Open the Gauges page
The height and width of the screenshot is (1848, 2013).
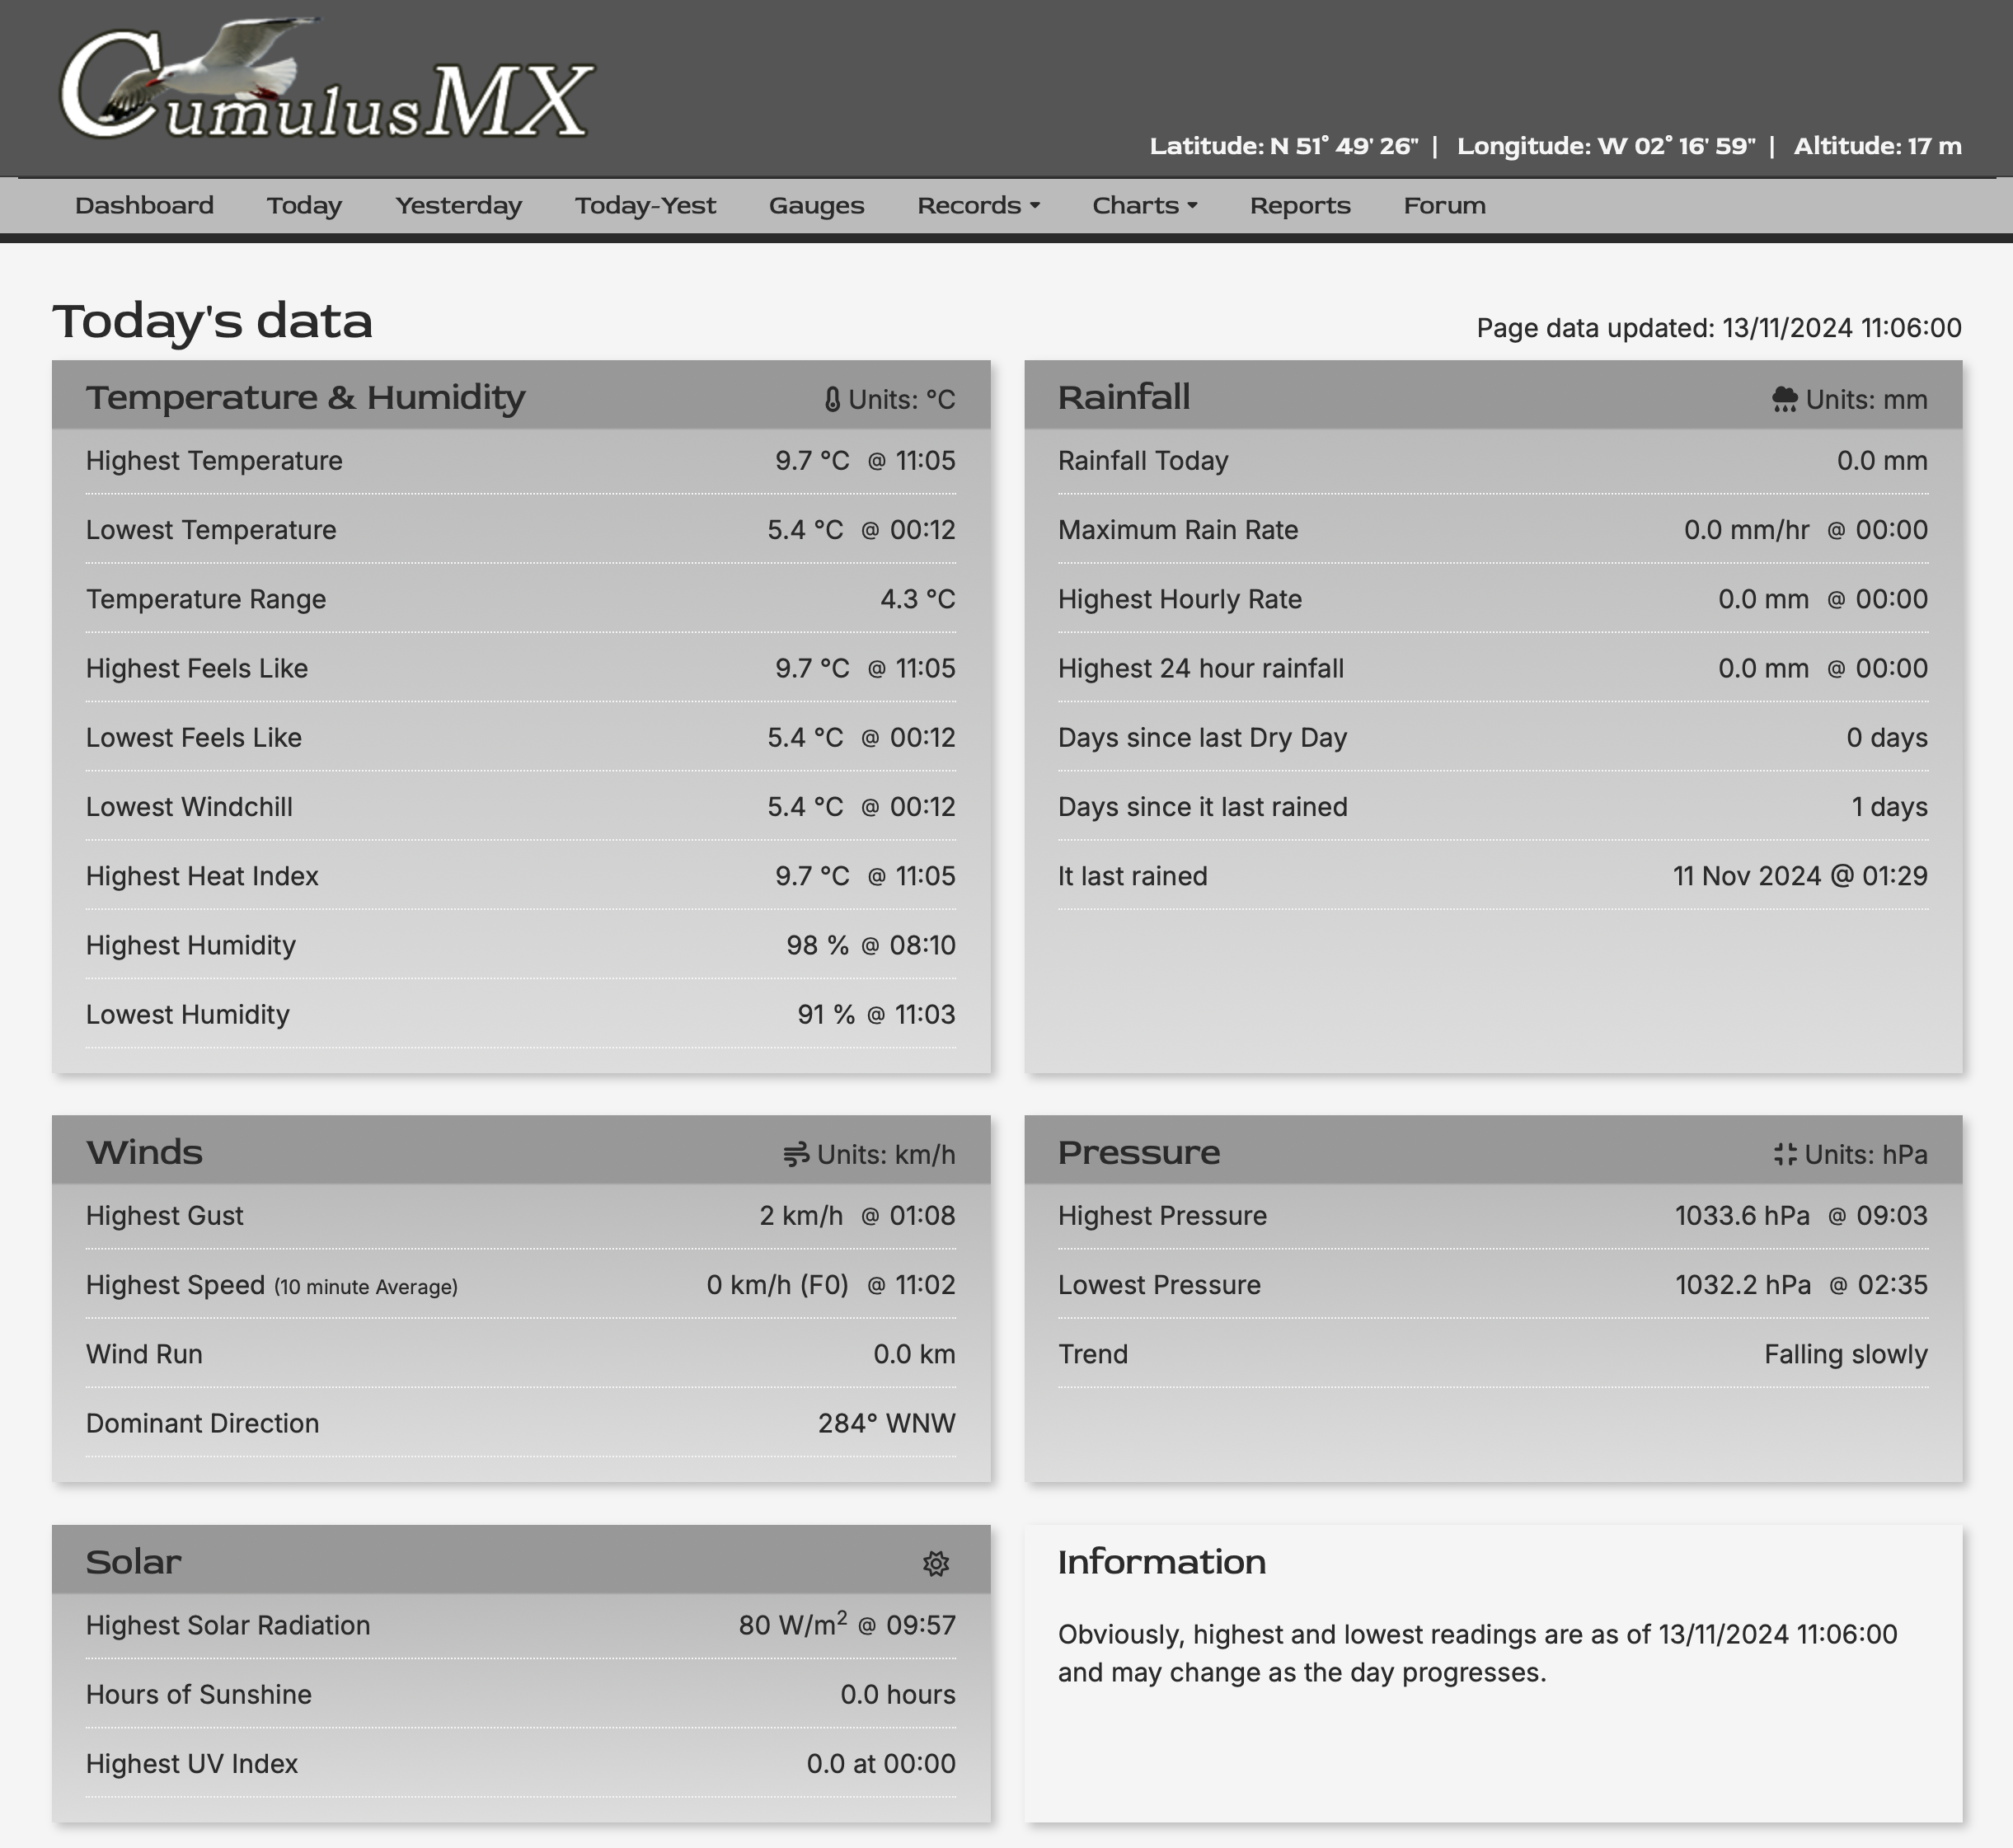tap(816, 206)
